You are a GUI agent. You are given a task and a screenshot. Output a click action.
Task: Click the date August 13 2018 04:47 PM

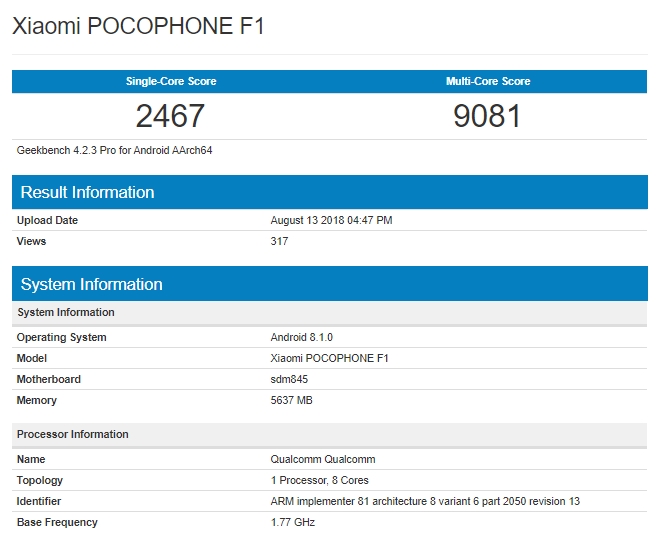[331, 220]
